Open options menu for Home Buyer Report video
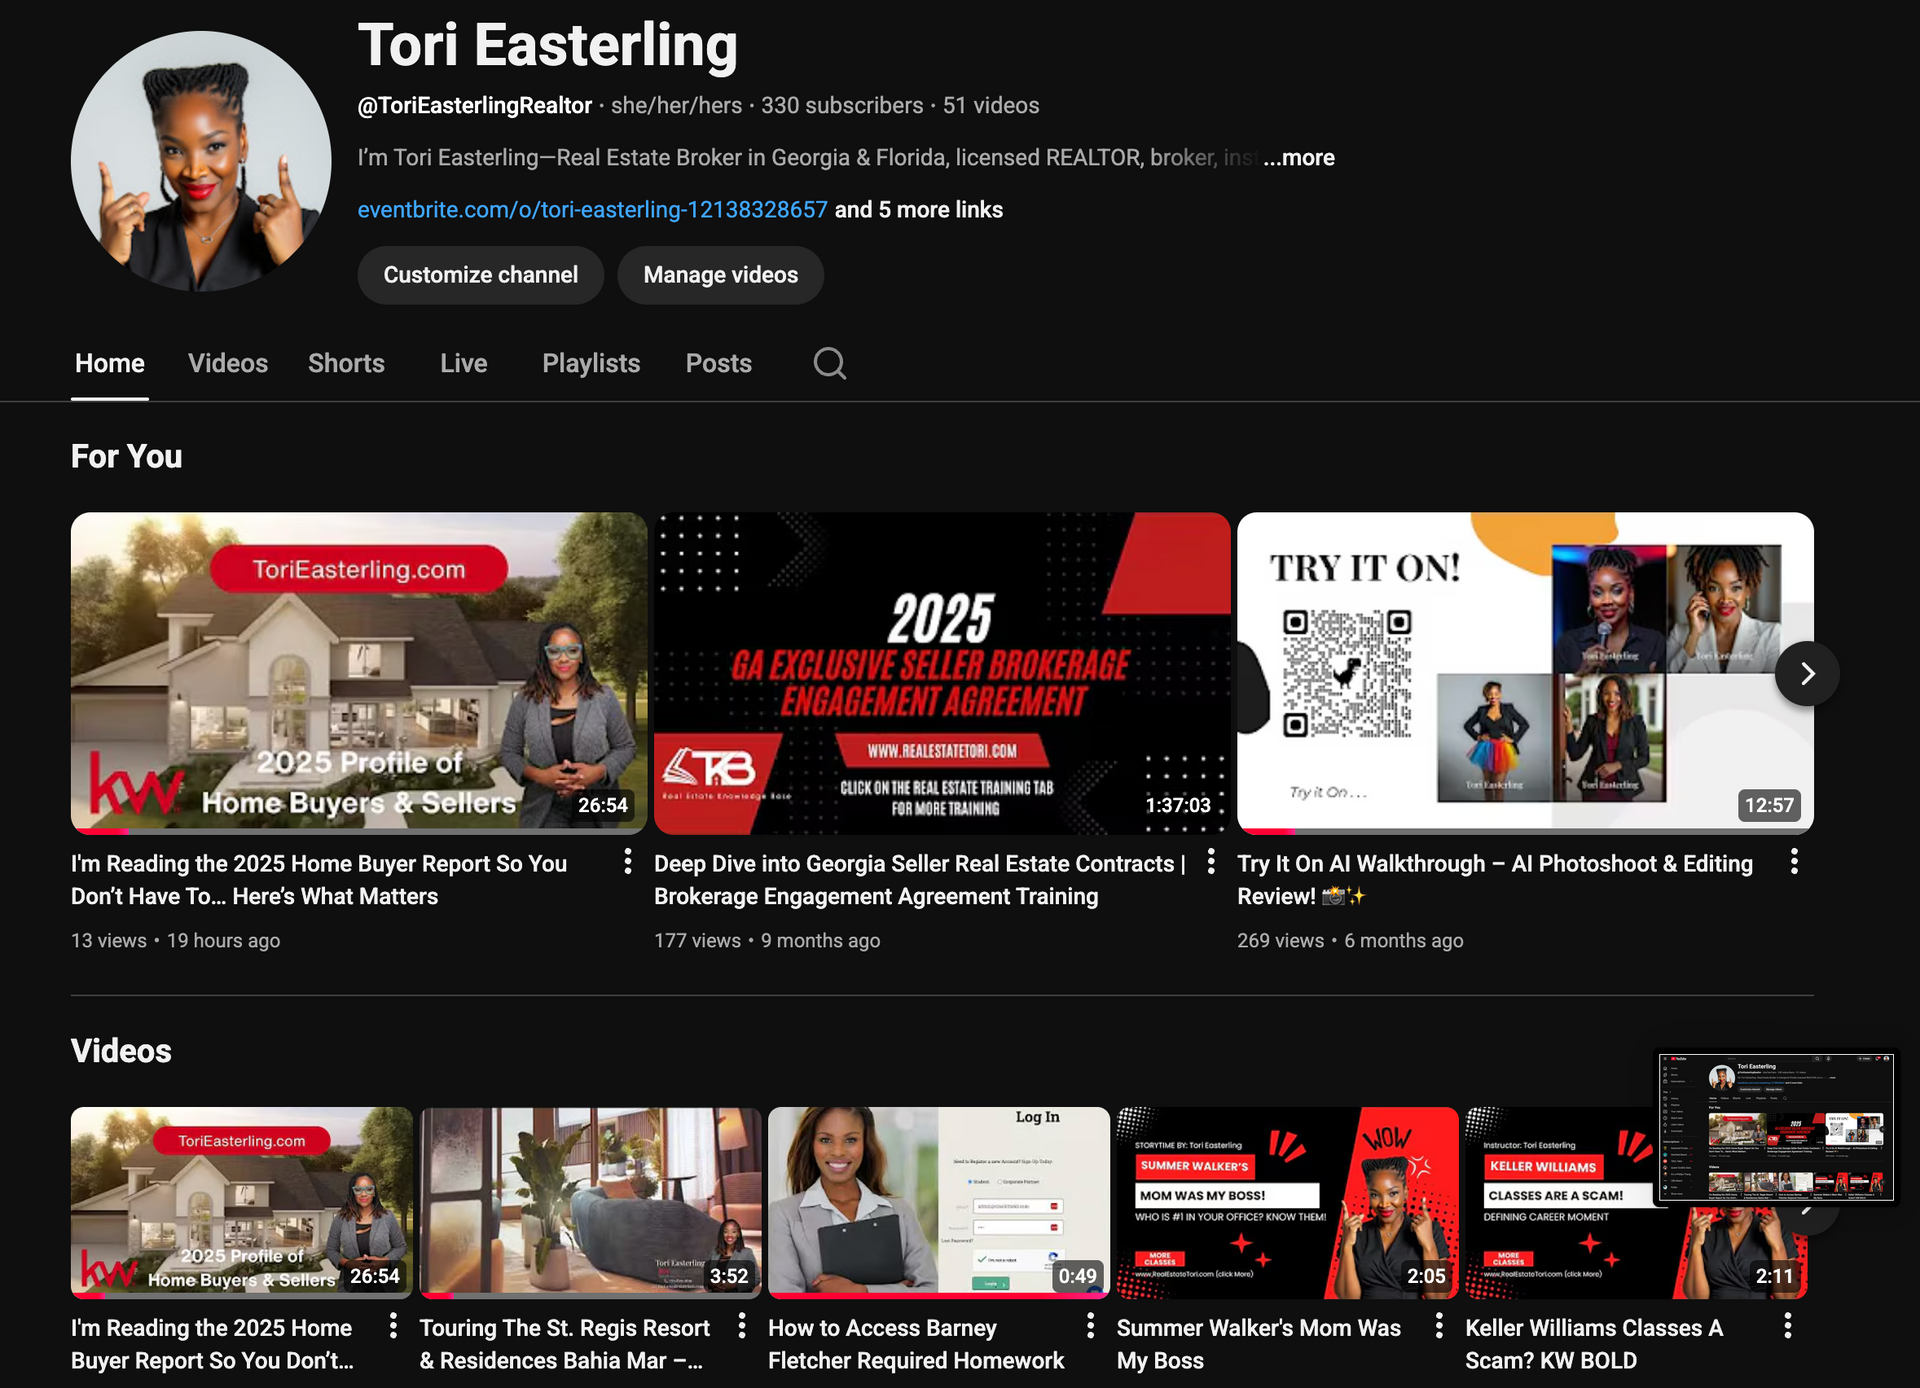Screen dimensions: 1920x1388 [x=627, y=862]
